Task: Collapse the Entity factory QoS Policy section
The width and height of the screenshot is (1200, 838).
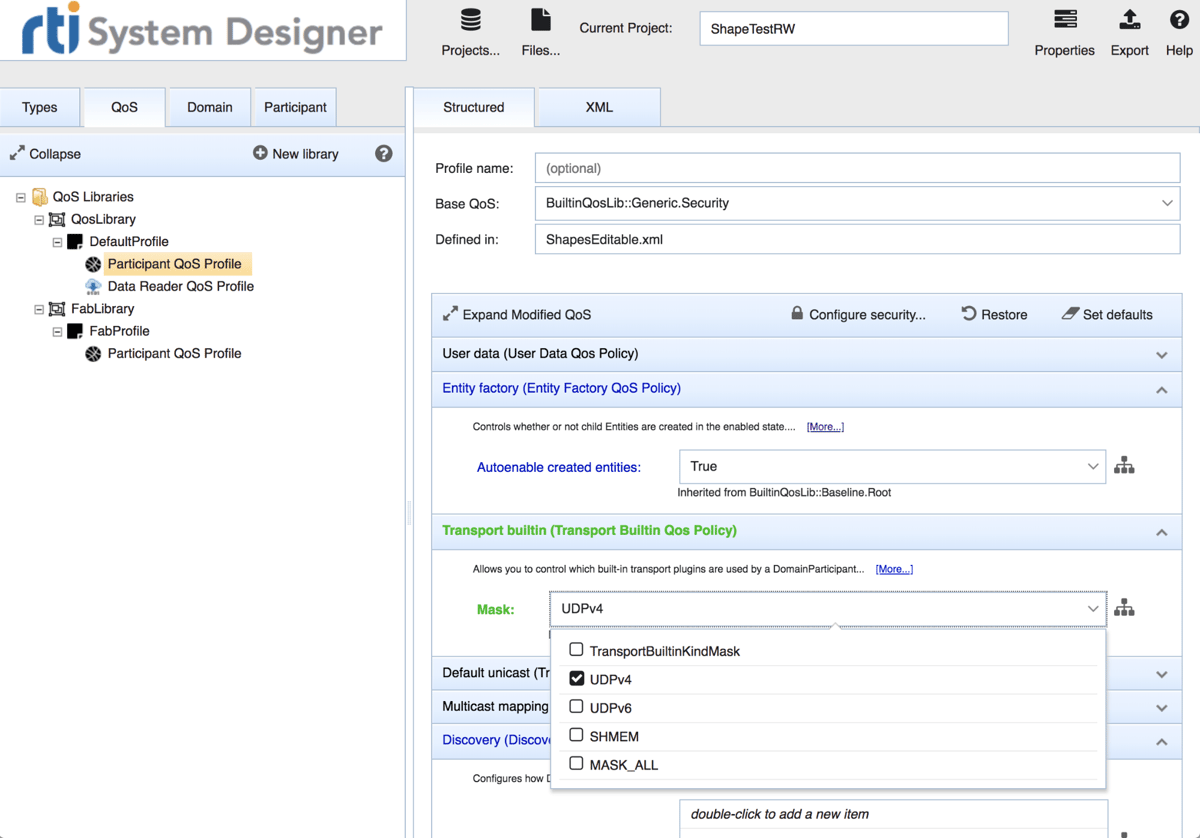Action: [1161, 390]
